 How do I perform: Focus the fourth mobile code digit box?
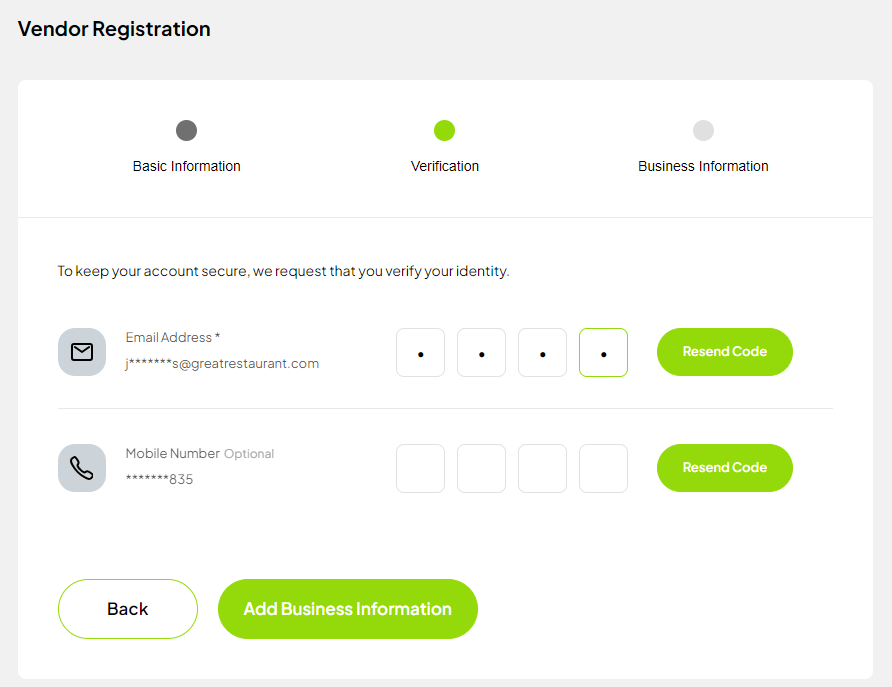(603, 469)
